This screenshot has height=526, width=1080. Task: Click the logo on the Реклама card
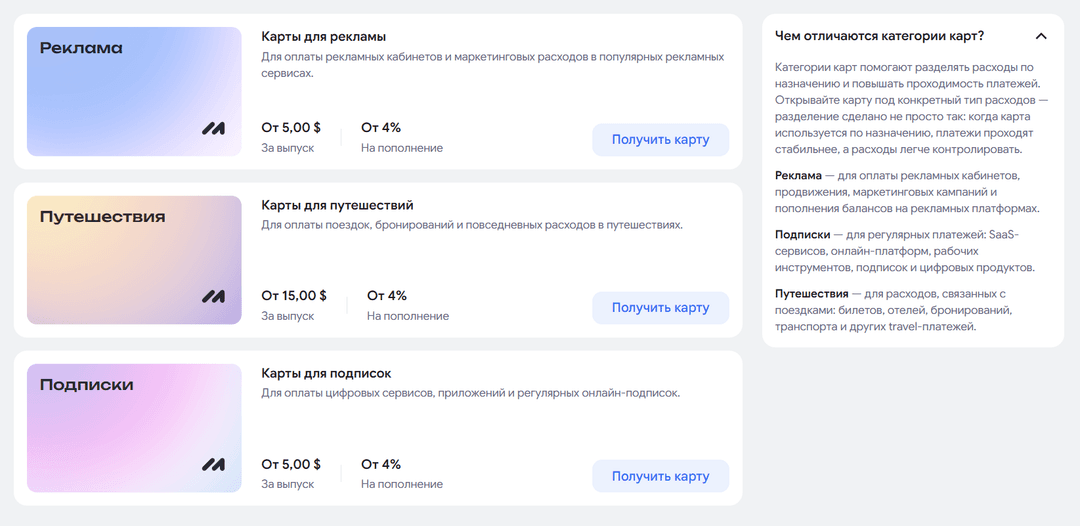213,129
